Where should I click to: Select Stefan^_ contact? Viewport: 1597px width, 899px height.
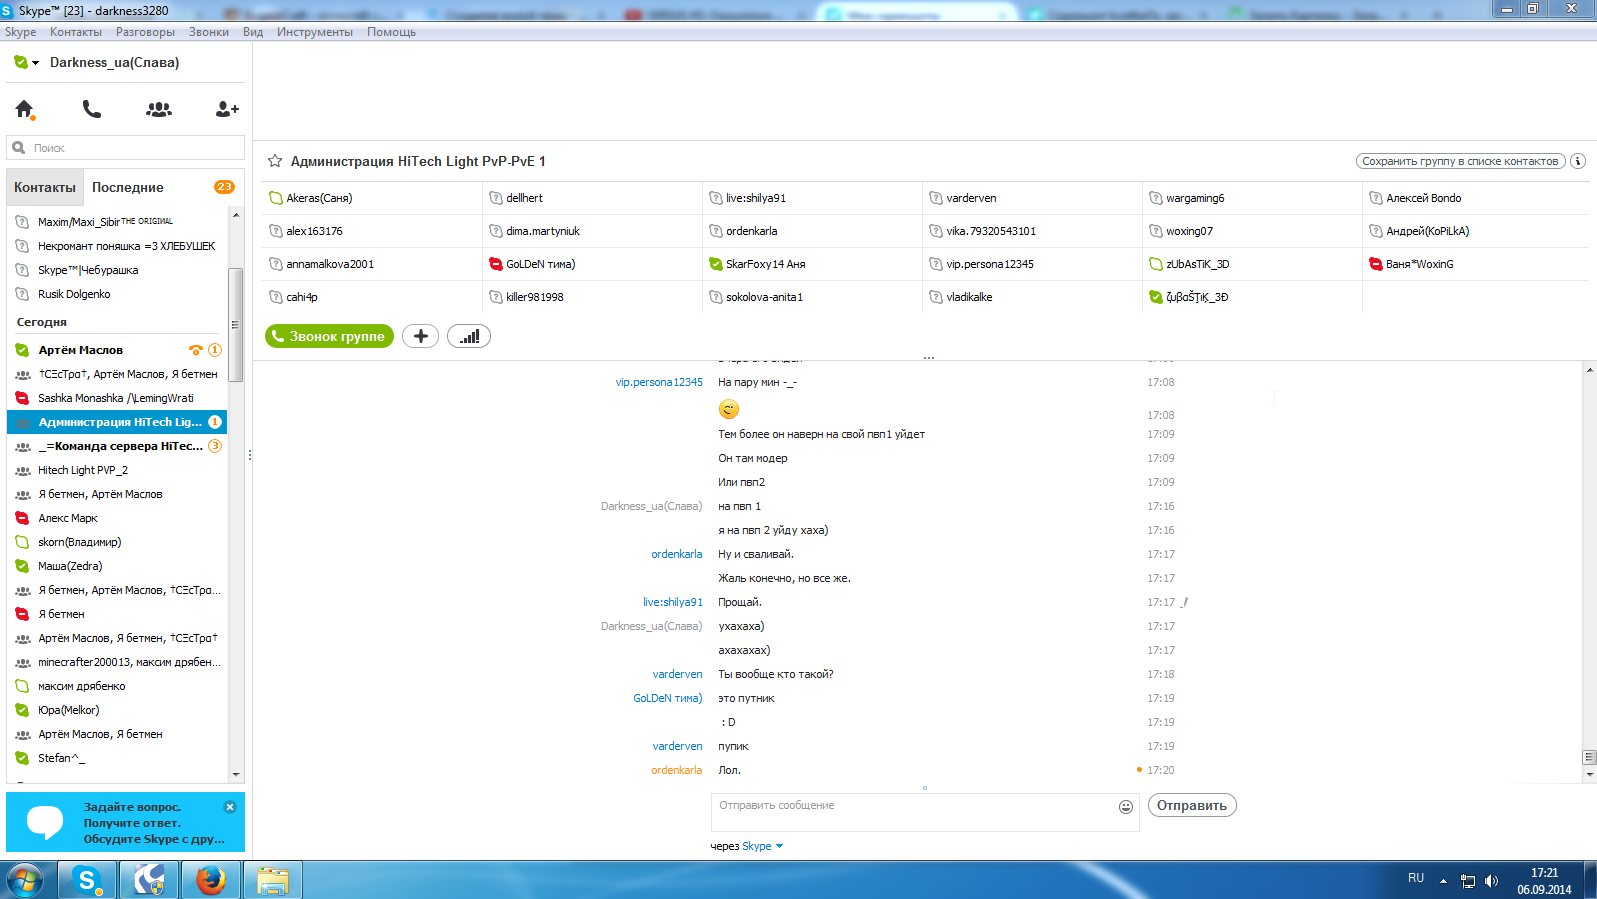pyautogui.click(x=117, y=758)
